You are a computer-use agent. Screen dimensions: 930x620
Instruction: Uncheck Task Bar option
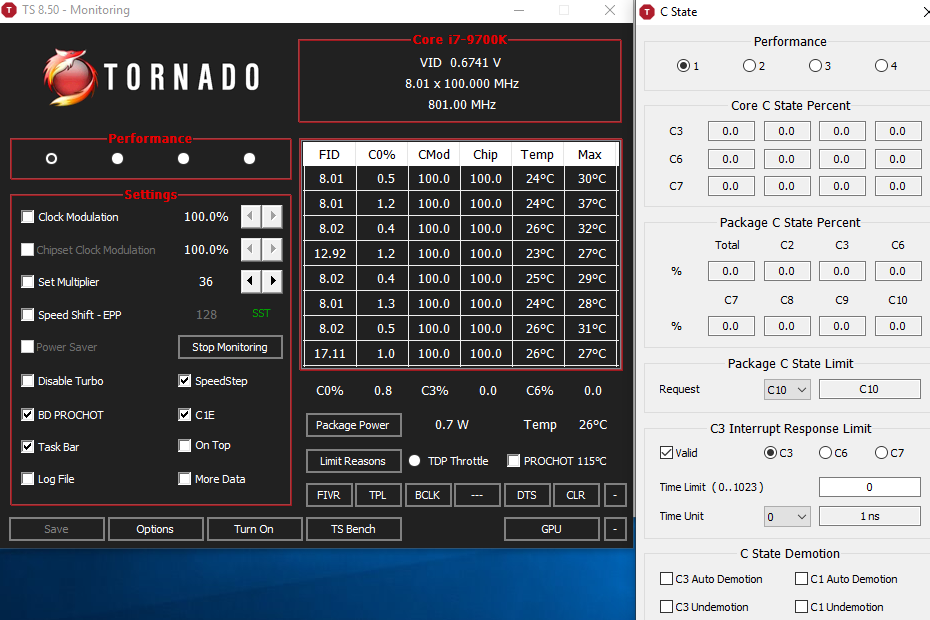point(27,446)
